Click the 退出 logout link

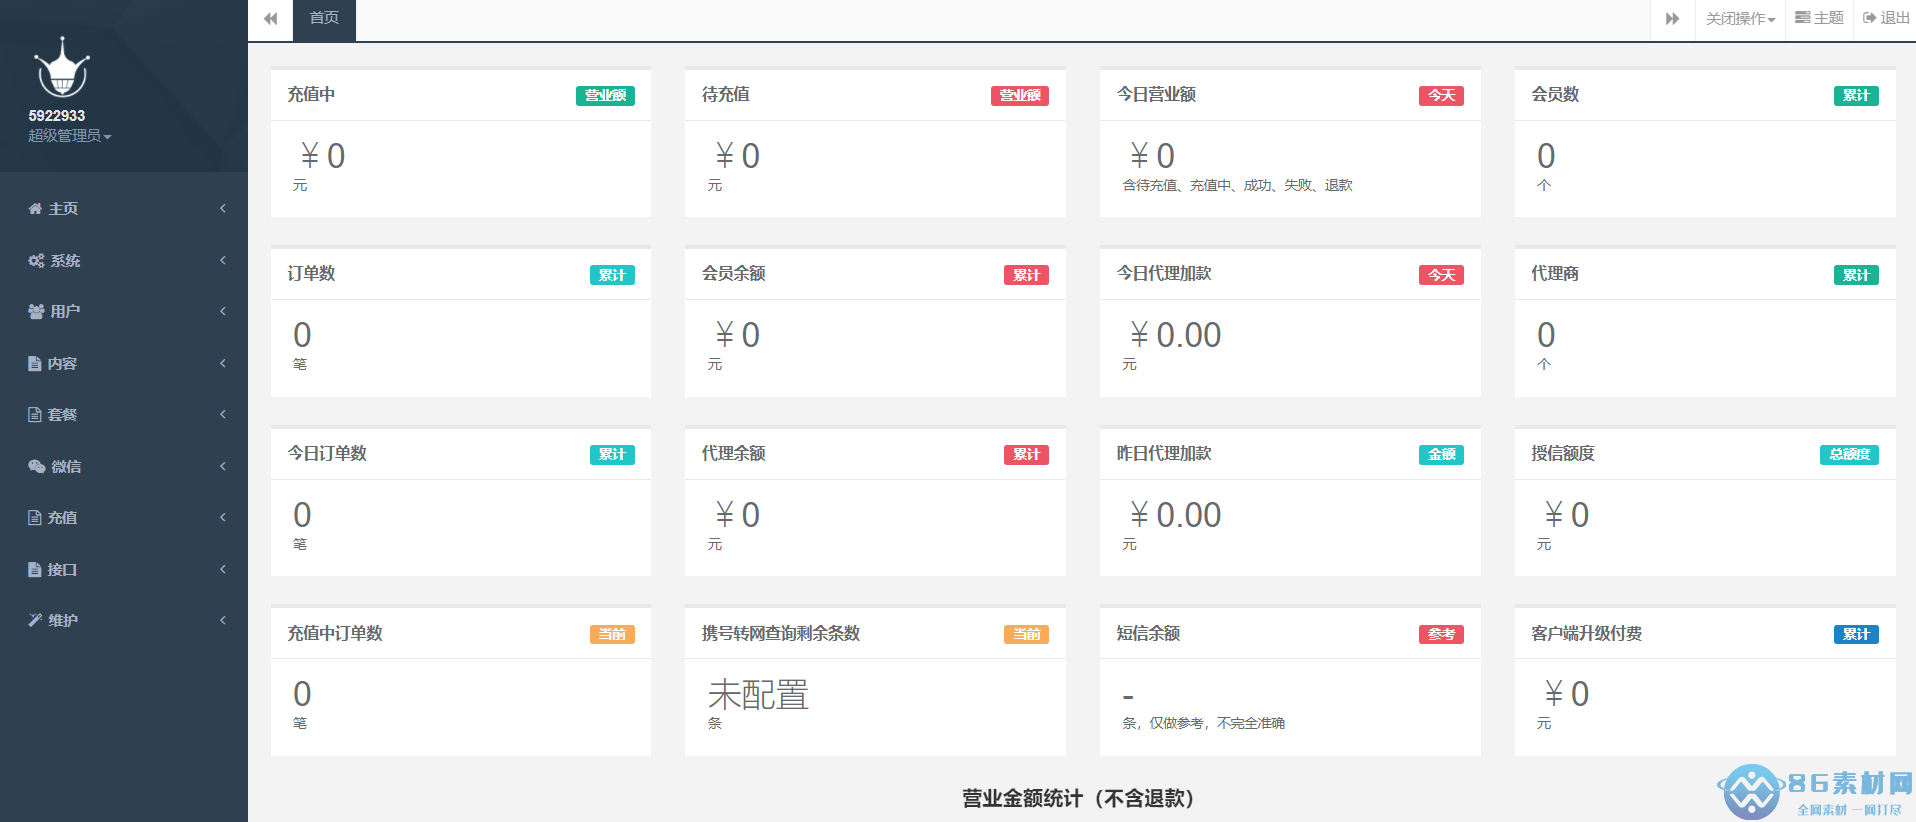coord(1886,19)
